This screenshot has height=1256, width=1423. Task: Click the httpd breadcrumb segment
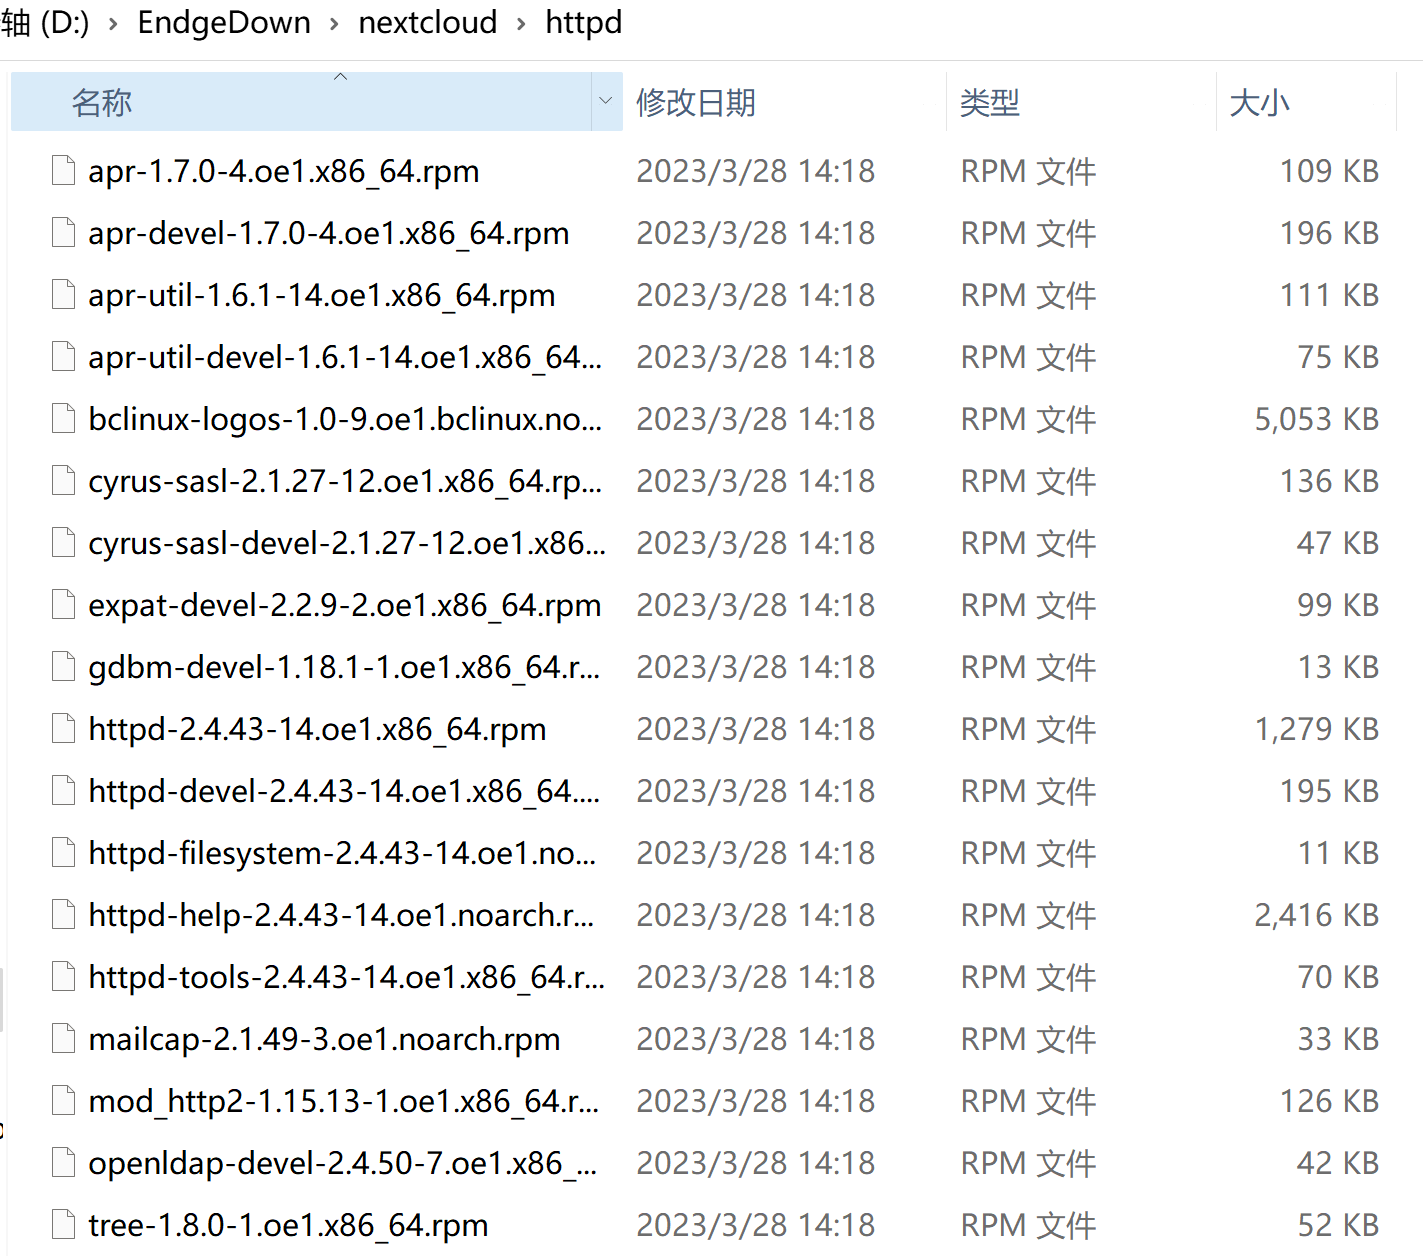584,23
